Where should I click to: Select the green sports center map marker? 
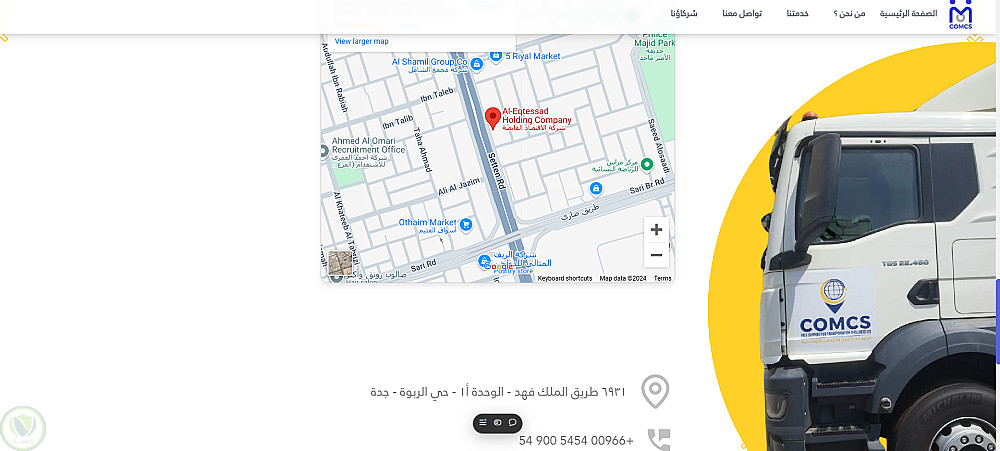[x=647, y=165]
